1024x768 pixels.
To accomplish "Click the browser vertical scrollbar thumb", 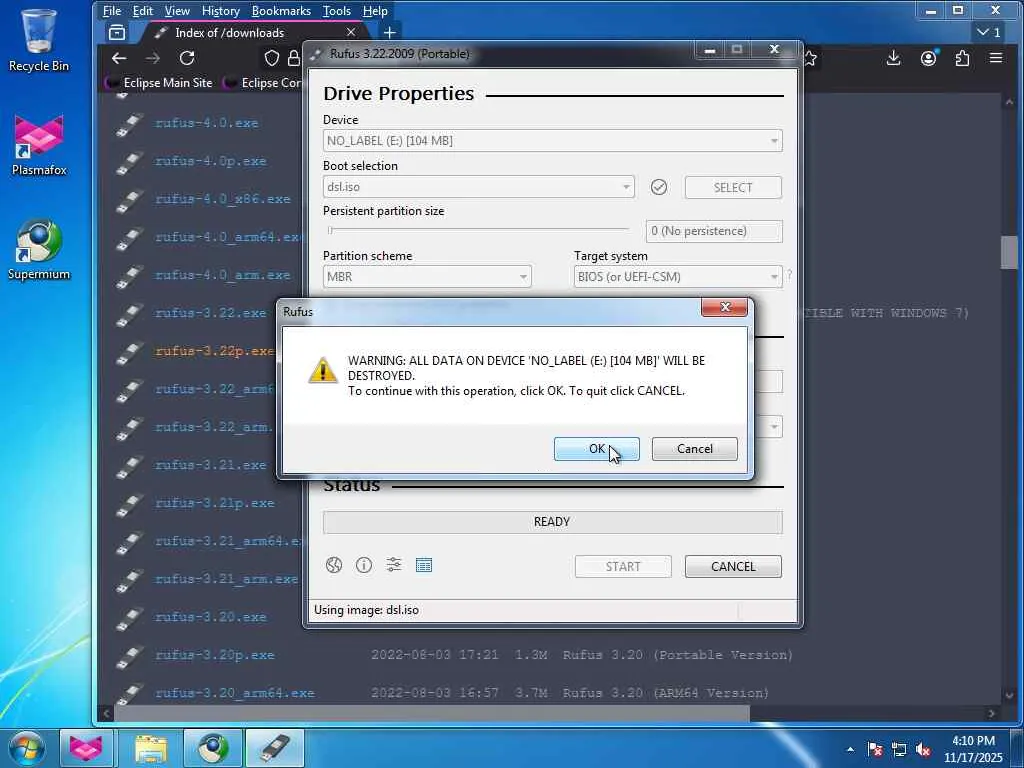I will (x=1009, y=251).
